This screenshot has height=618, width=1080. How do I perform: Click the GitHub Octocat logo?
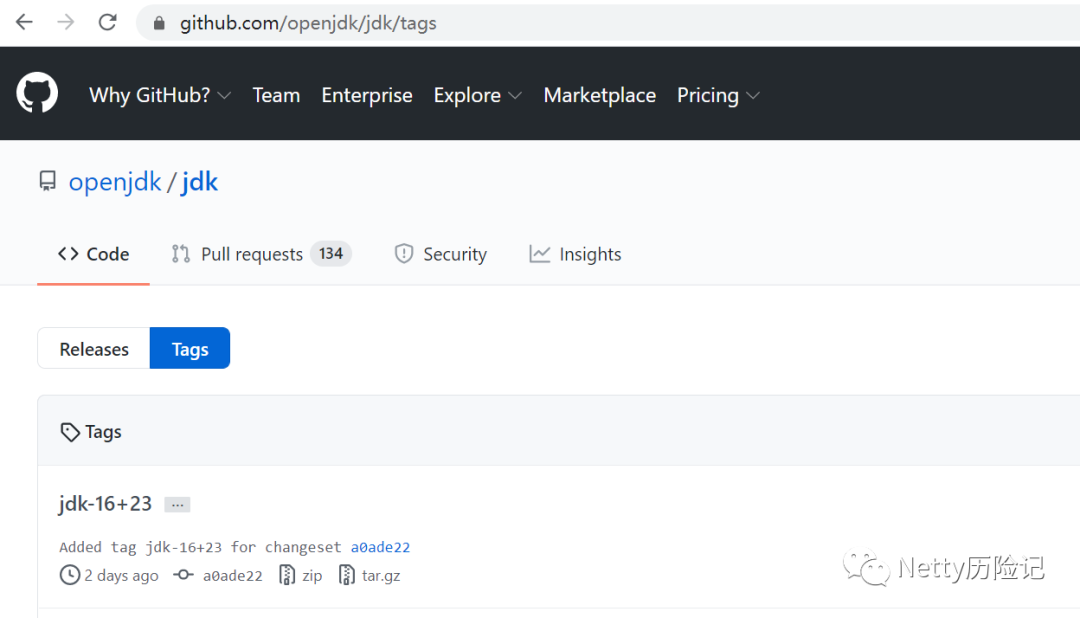pyautogui.click(x=37, y=94)
